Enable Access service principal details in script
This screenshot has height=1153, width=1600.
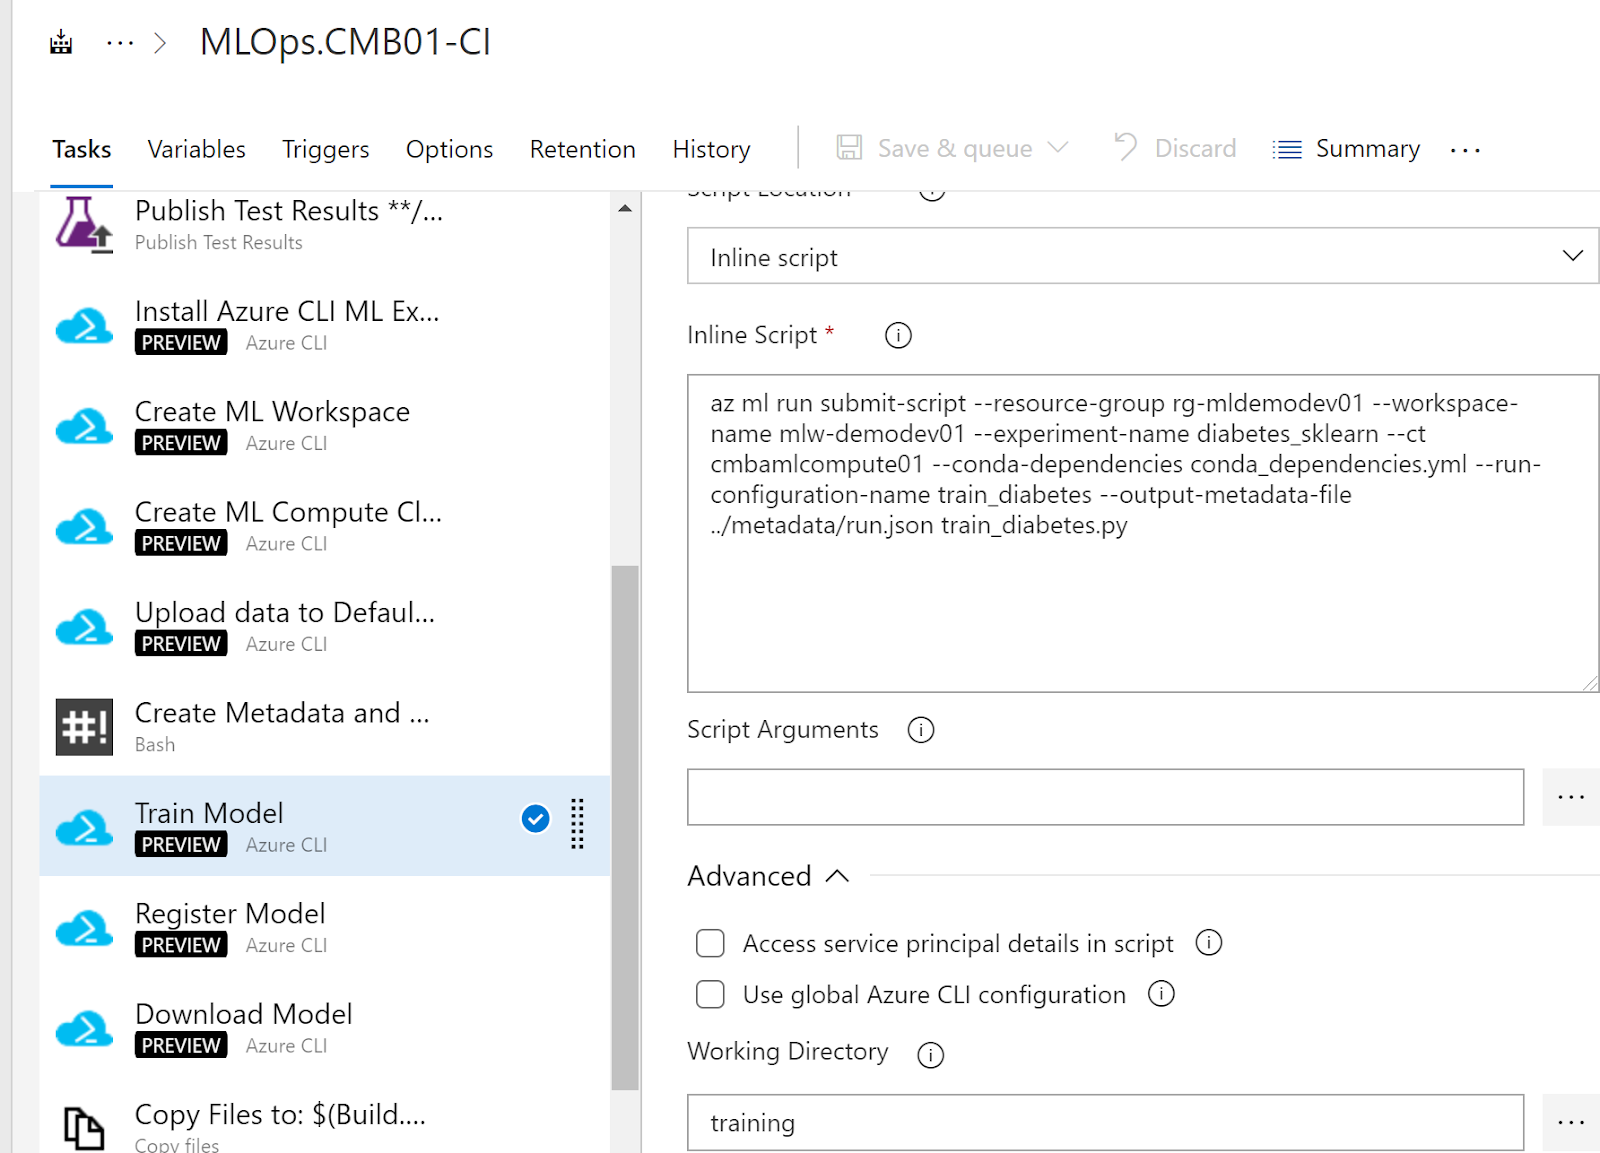pyautogui.click(x=710, y=943)
